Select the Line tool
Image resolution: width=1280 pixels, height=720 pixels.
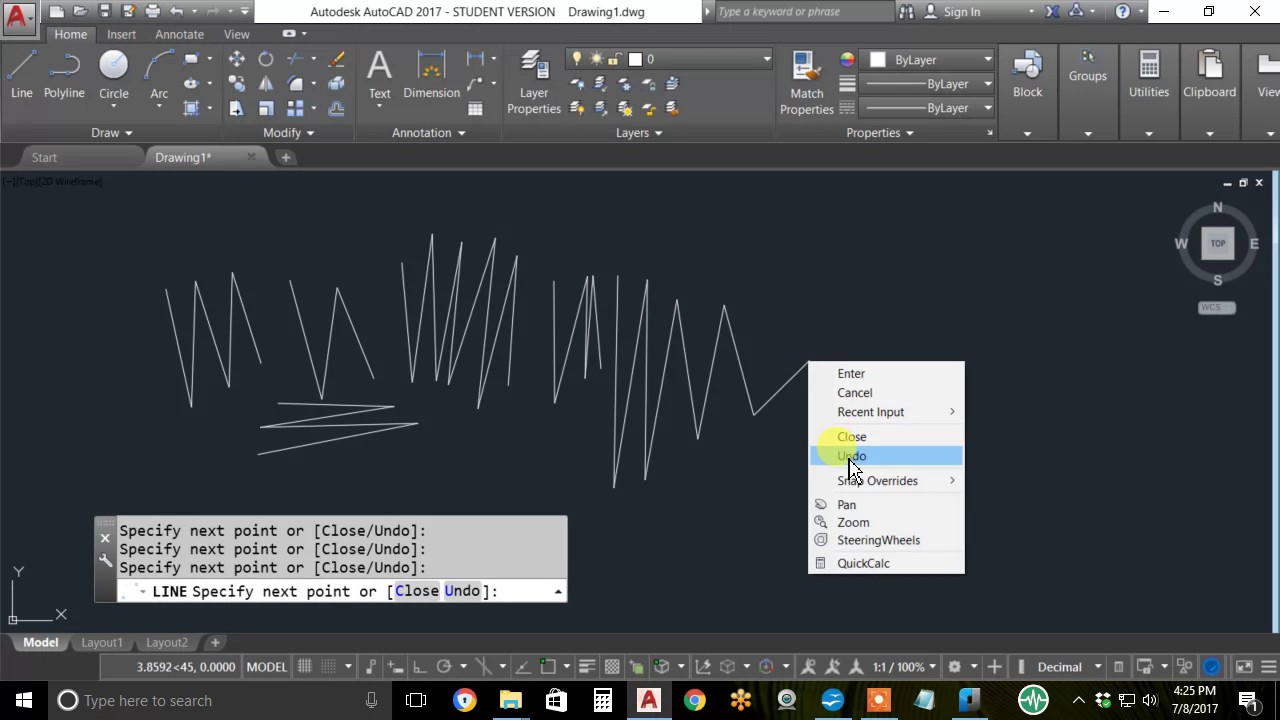[x=22, y=75]
